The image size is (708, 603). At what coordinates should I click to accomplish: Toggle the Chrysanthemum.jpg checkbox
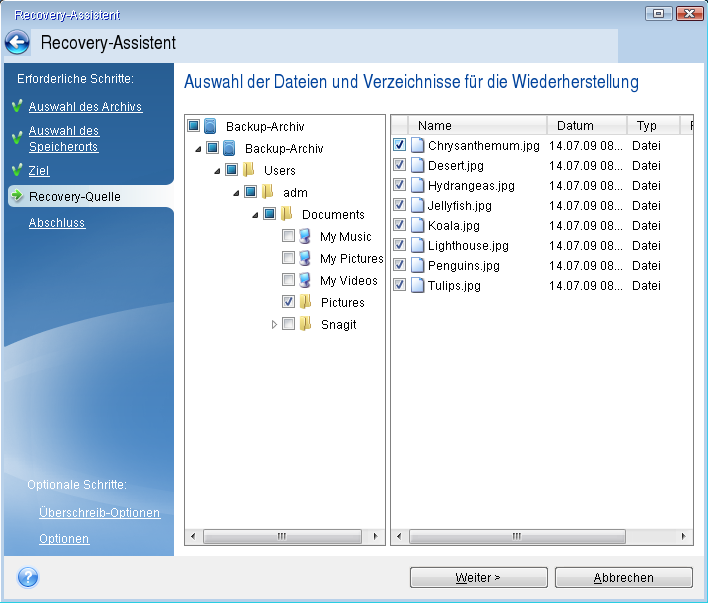click(x=400, y=145)
